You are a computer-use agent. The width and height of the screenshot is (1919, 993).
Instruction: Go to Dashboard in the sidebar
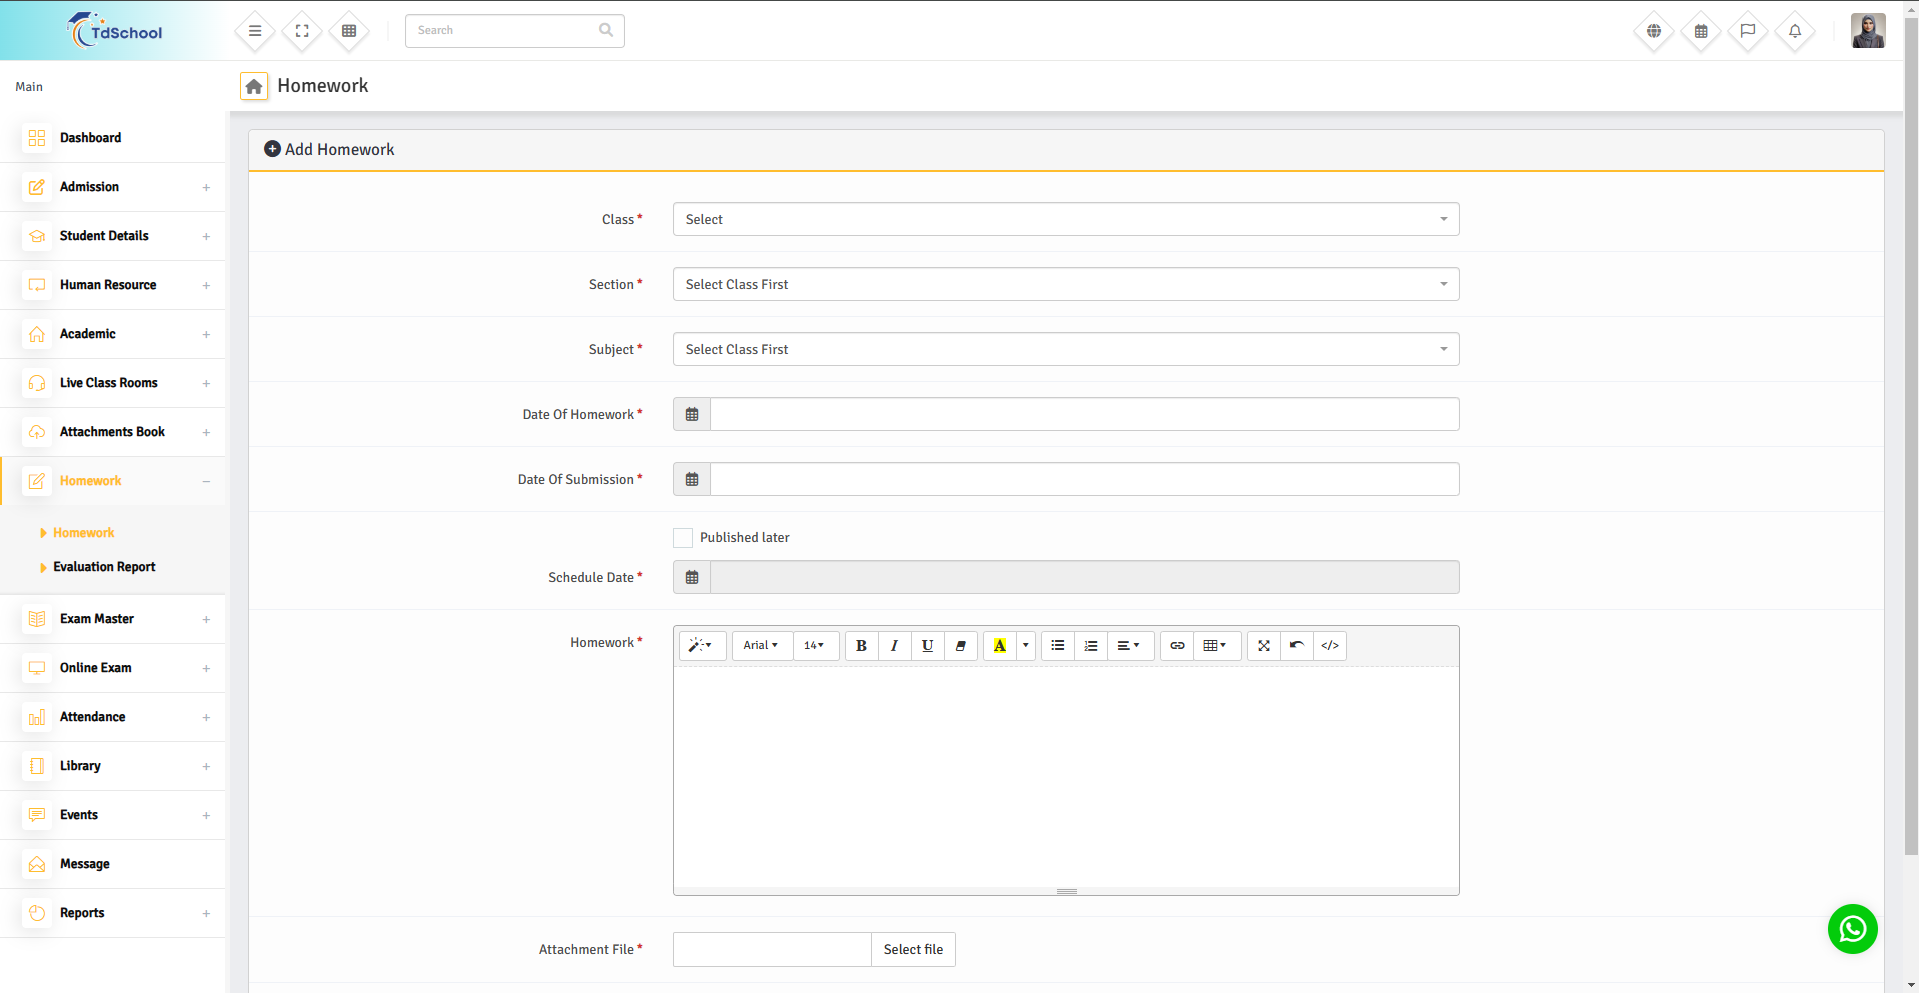[90, 138]
